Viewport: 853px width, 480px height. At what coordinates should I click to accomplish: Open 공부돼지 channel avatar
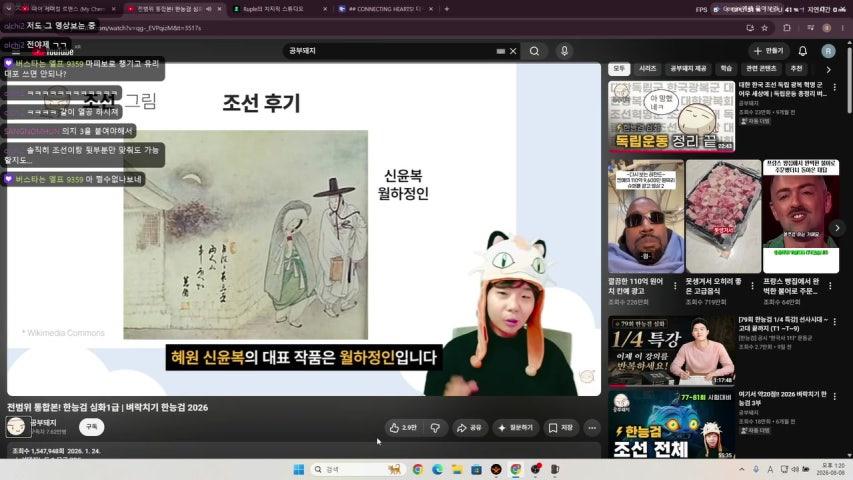[x=16, y=427]
